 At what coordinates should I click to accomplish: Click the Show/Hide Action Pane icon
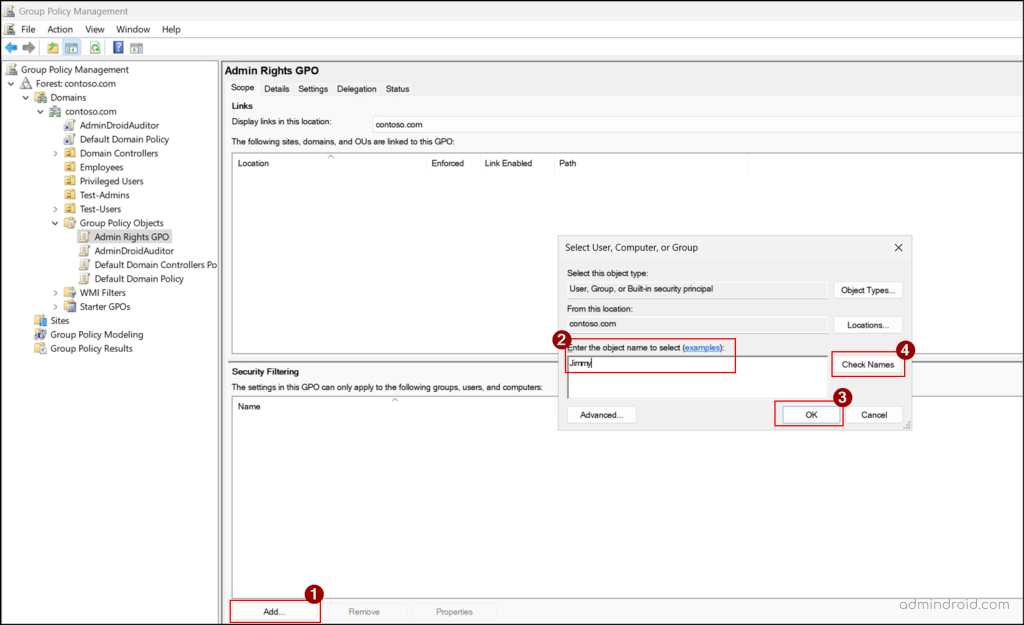pos(136,48)
